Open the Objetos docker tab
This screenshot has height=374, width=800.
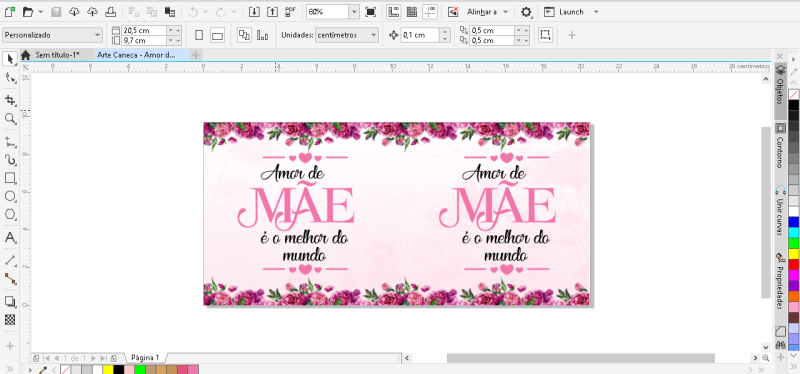[780, 91]
